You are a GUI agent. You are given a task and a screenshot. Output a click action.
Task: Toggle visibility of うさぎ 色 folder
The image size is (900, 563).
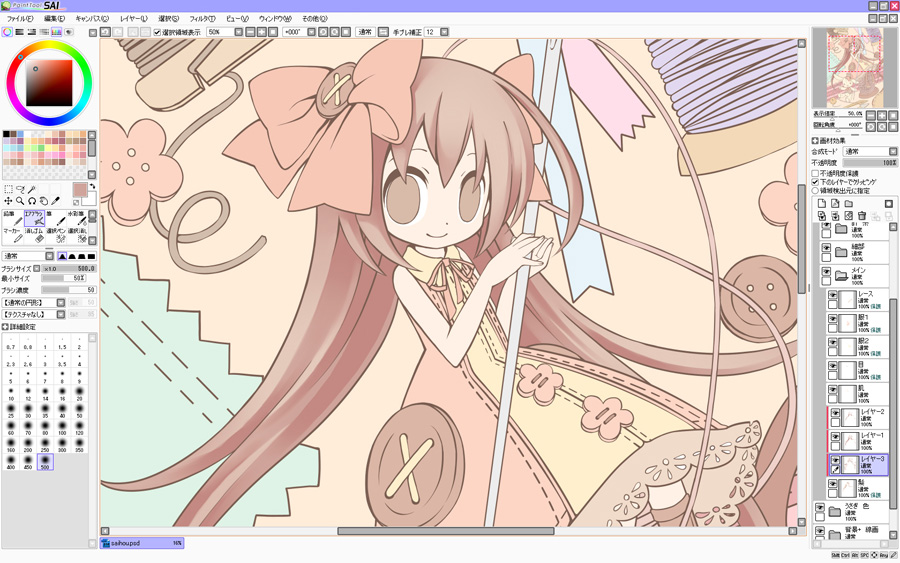tap(820, 507)
